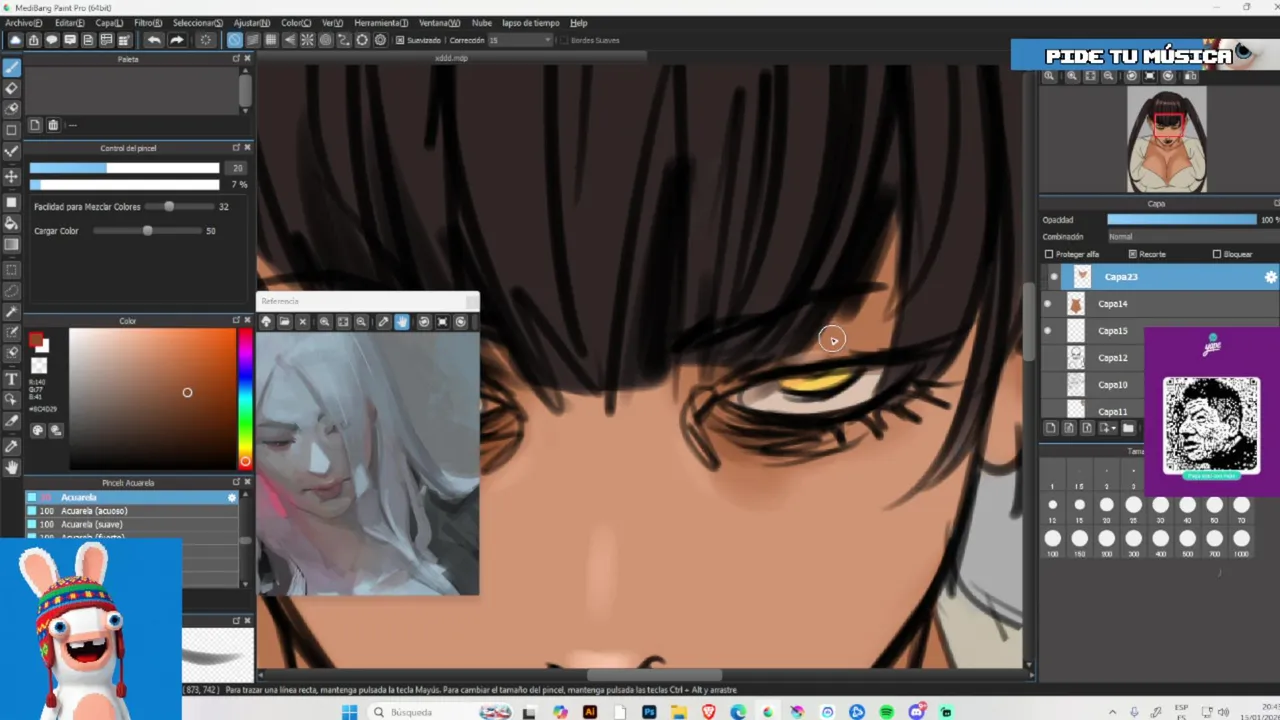The image size is (1280, 720).
Task: Delete the palette color with trash icon
Action: (53, 125)
